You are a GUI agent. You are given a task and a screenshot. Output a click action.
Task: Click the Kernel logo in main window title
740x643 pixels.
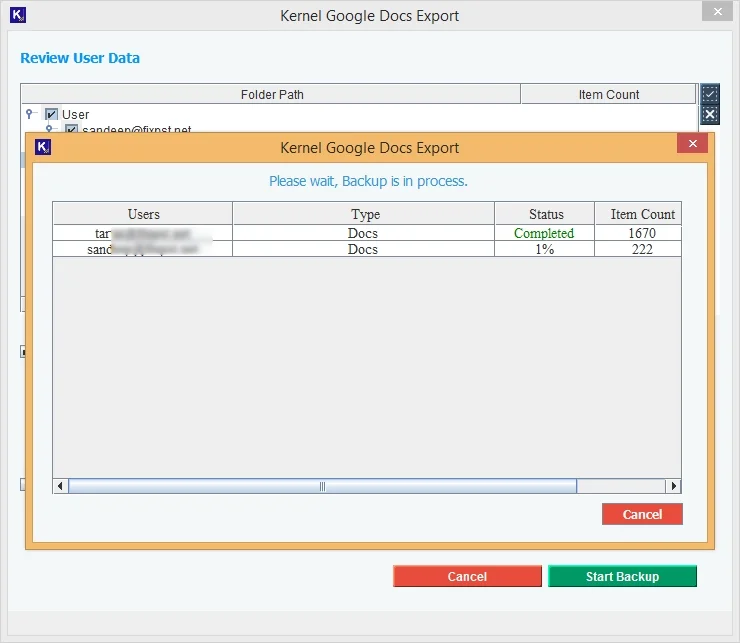pos(18,15)
